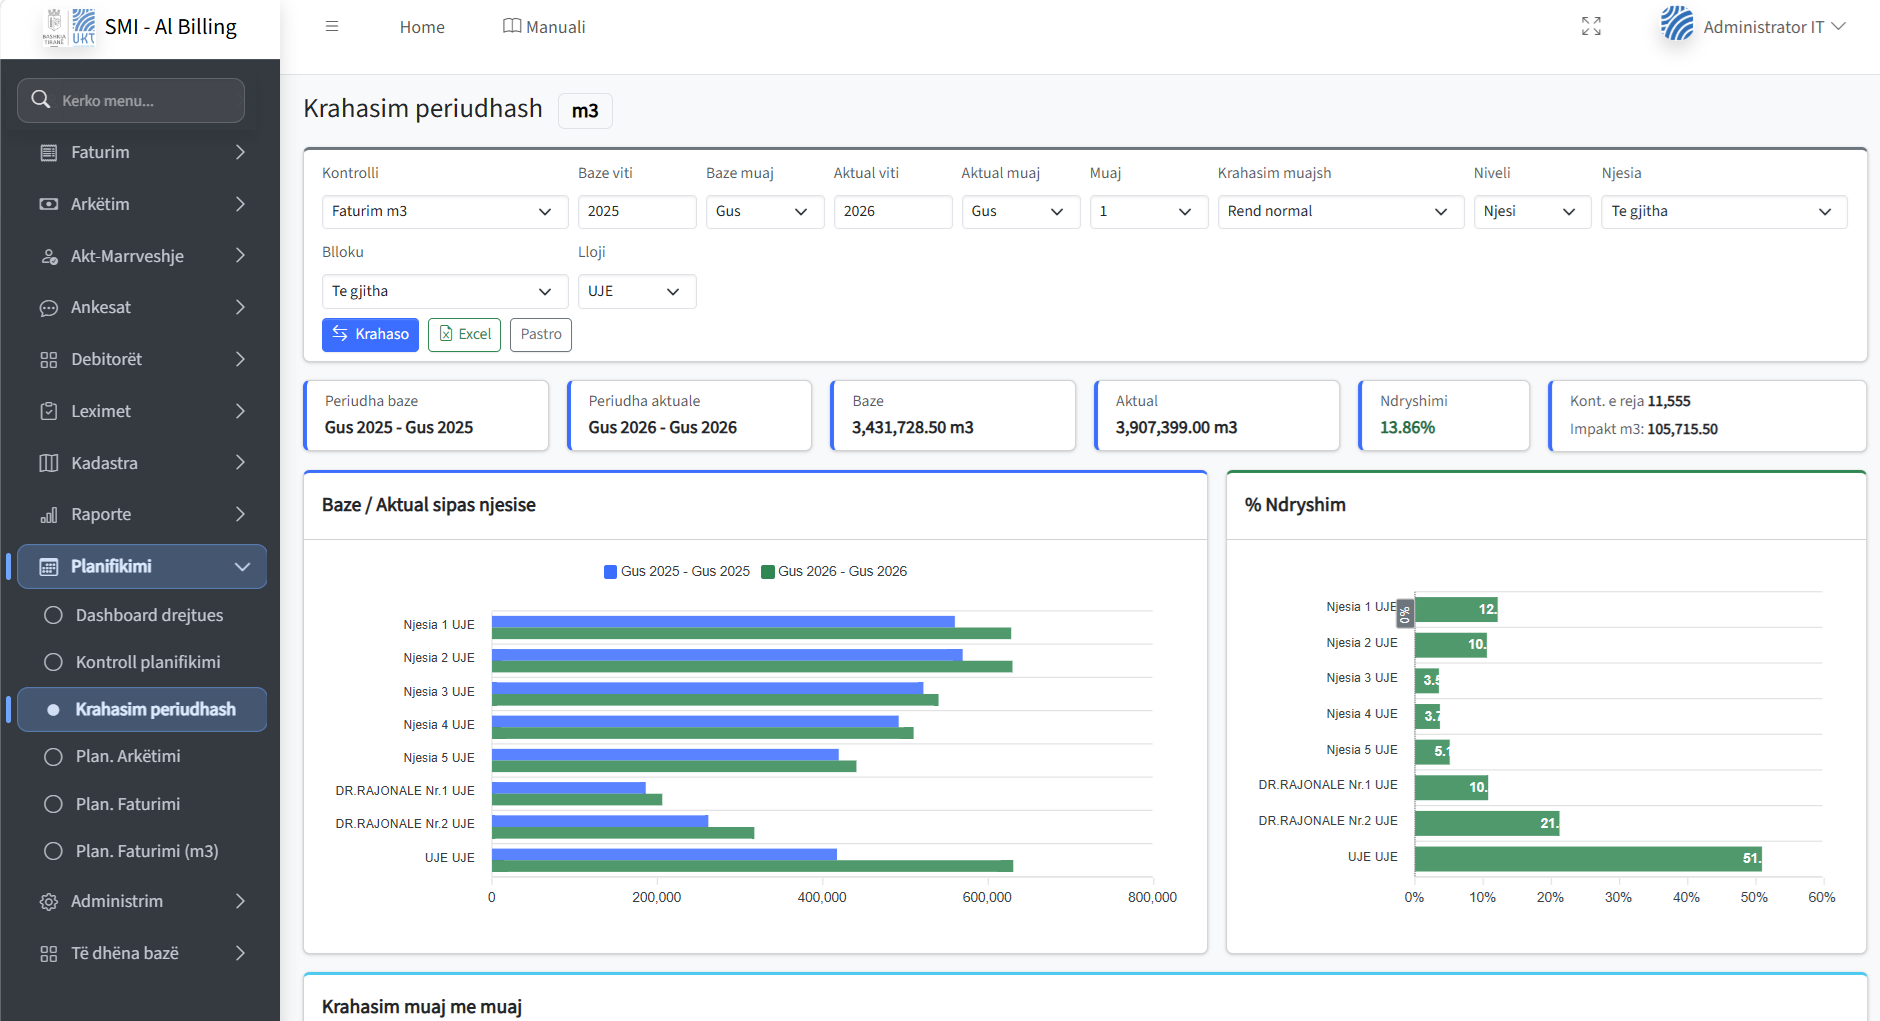Image resolution: width=1880 pixels, height=1021 pixels.
Task: Expand the Faturim menu section
Action: 142,152
